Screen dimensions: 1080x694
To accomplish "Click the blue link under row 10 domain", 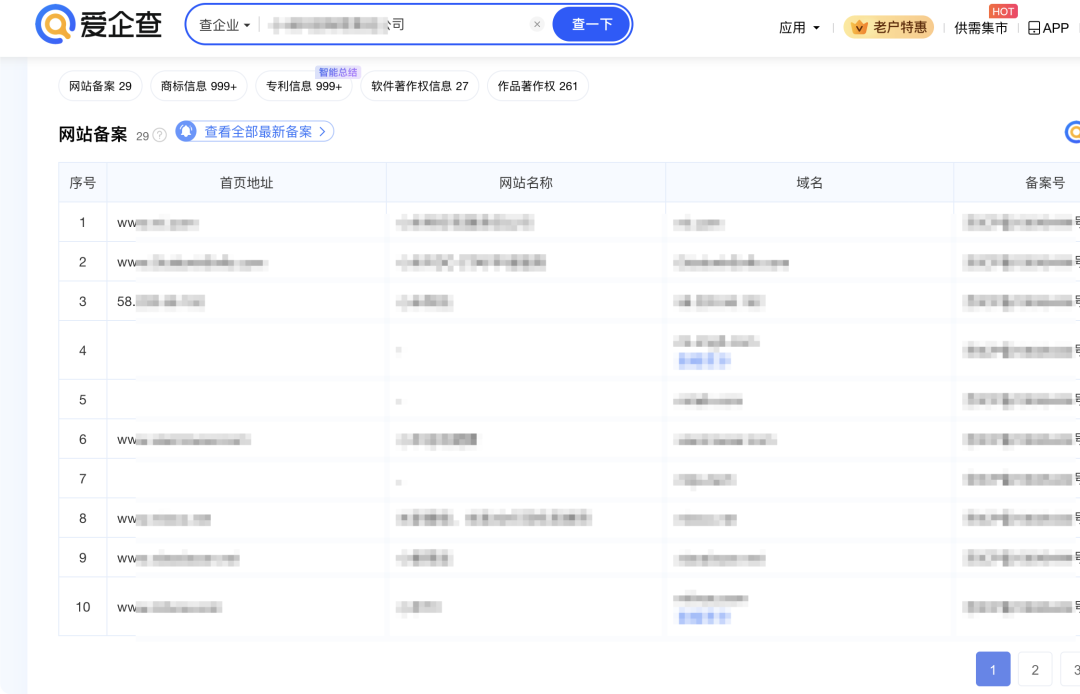I will (704, 618).
